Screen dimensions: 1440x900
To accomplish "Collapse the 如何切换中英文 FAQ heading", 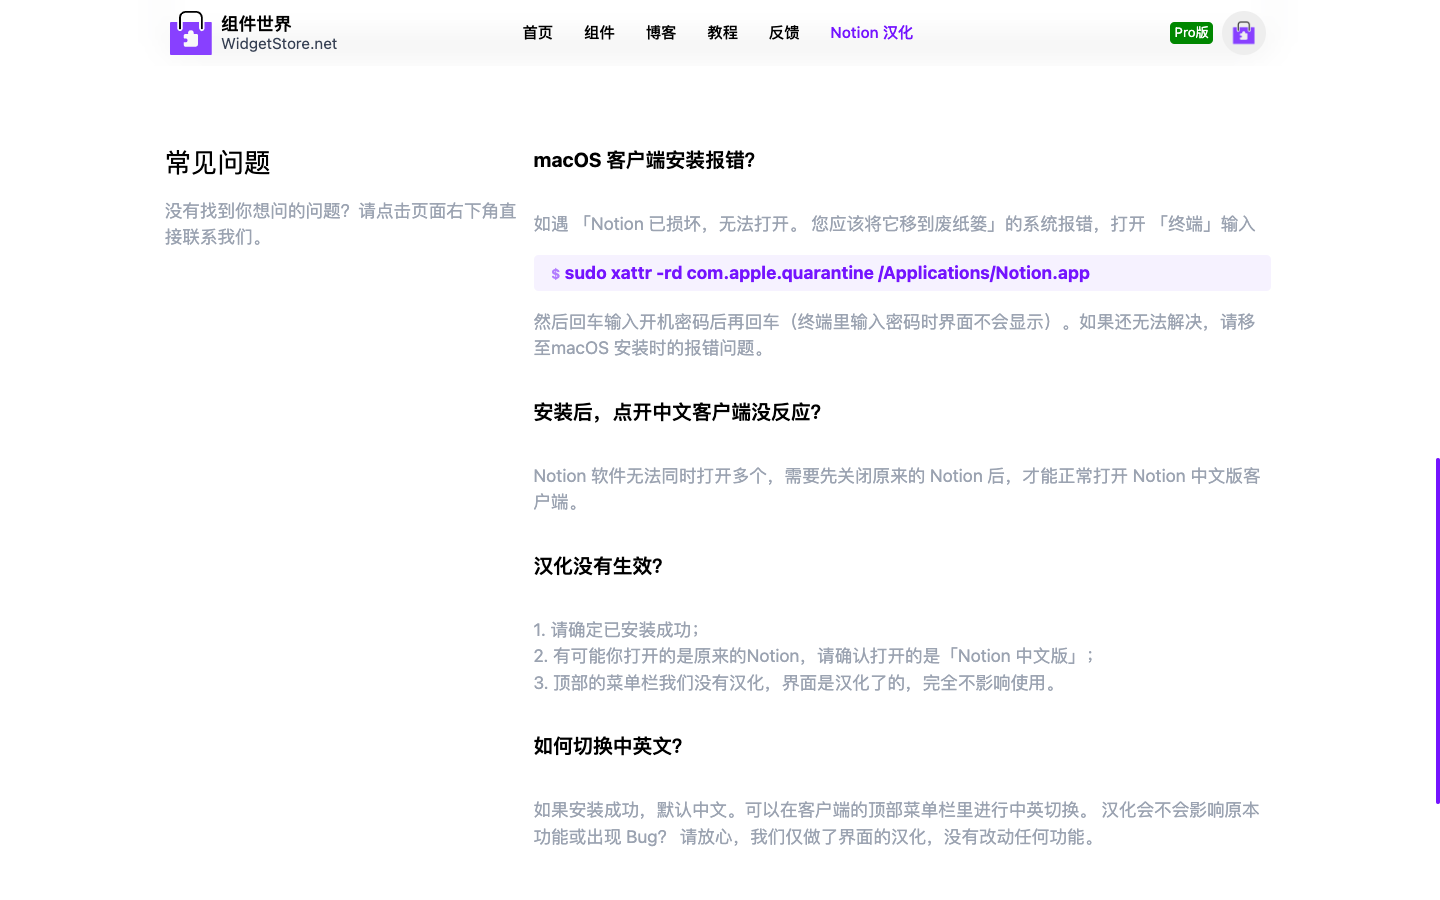I will coord(608,746).
